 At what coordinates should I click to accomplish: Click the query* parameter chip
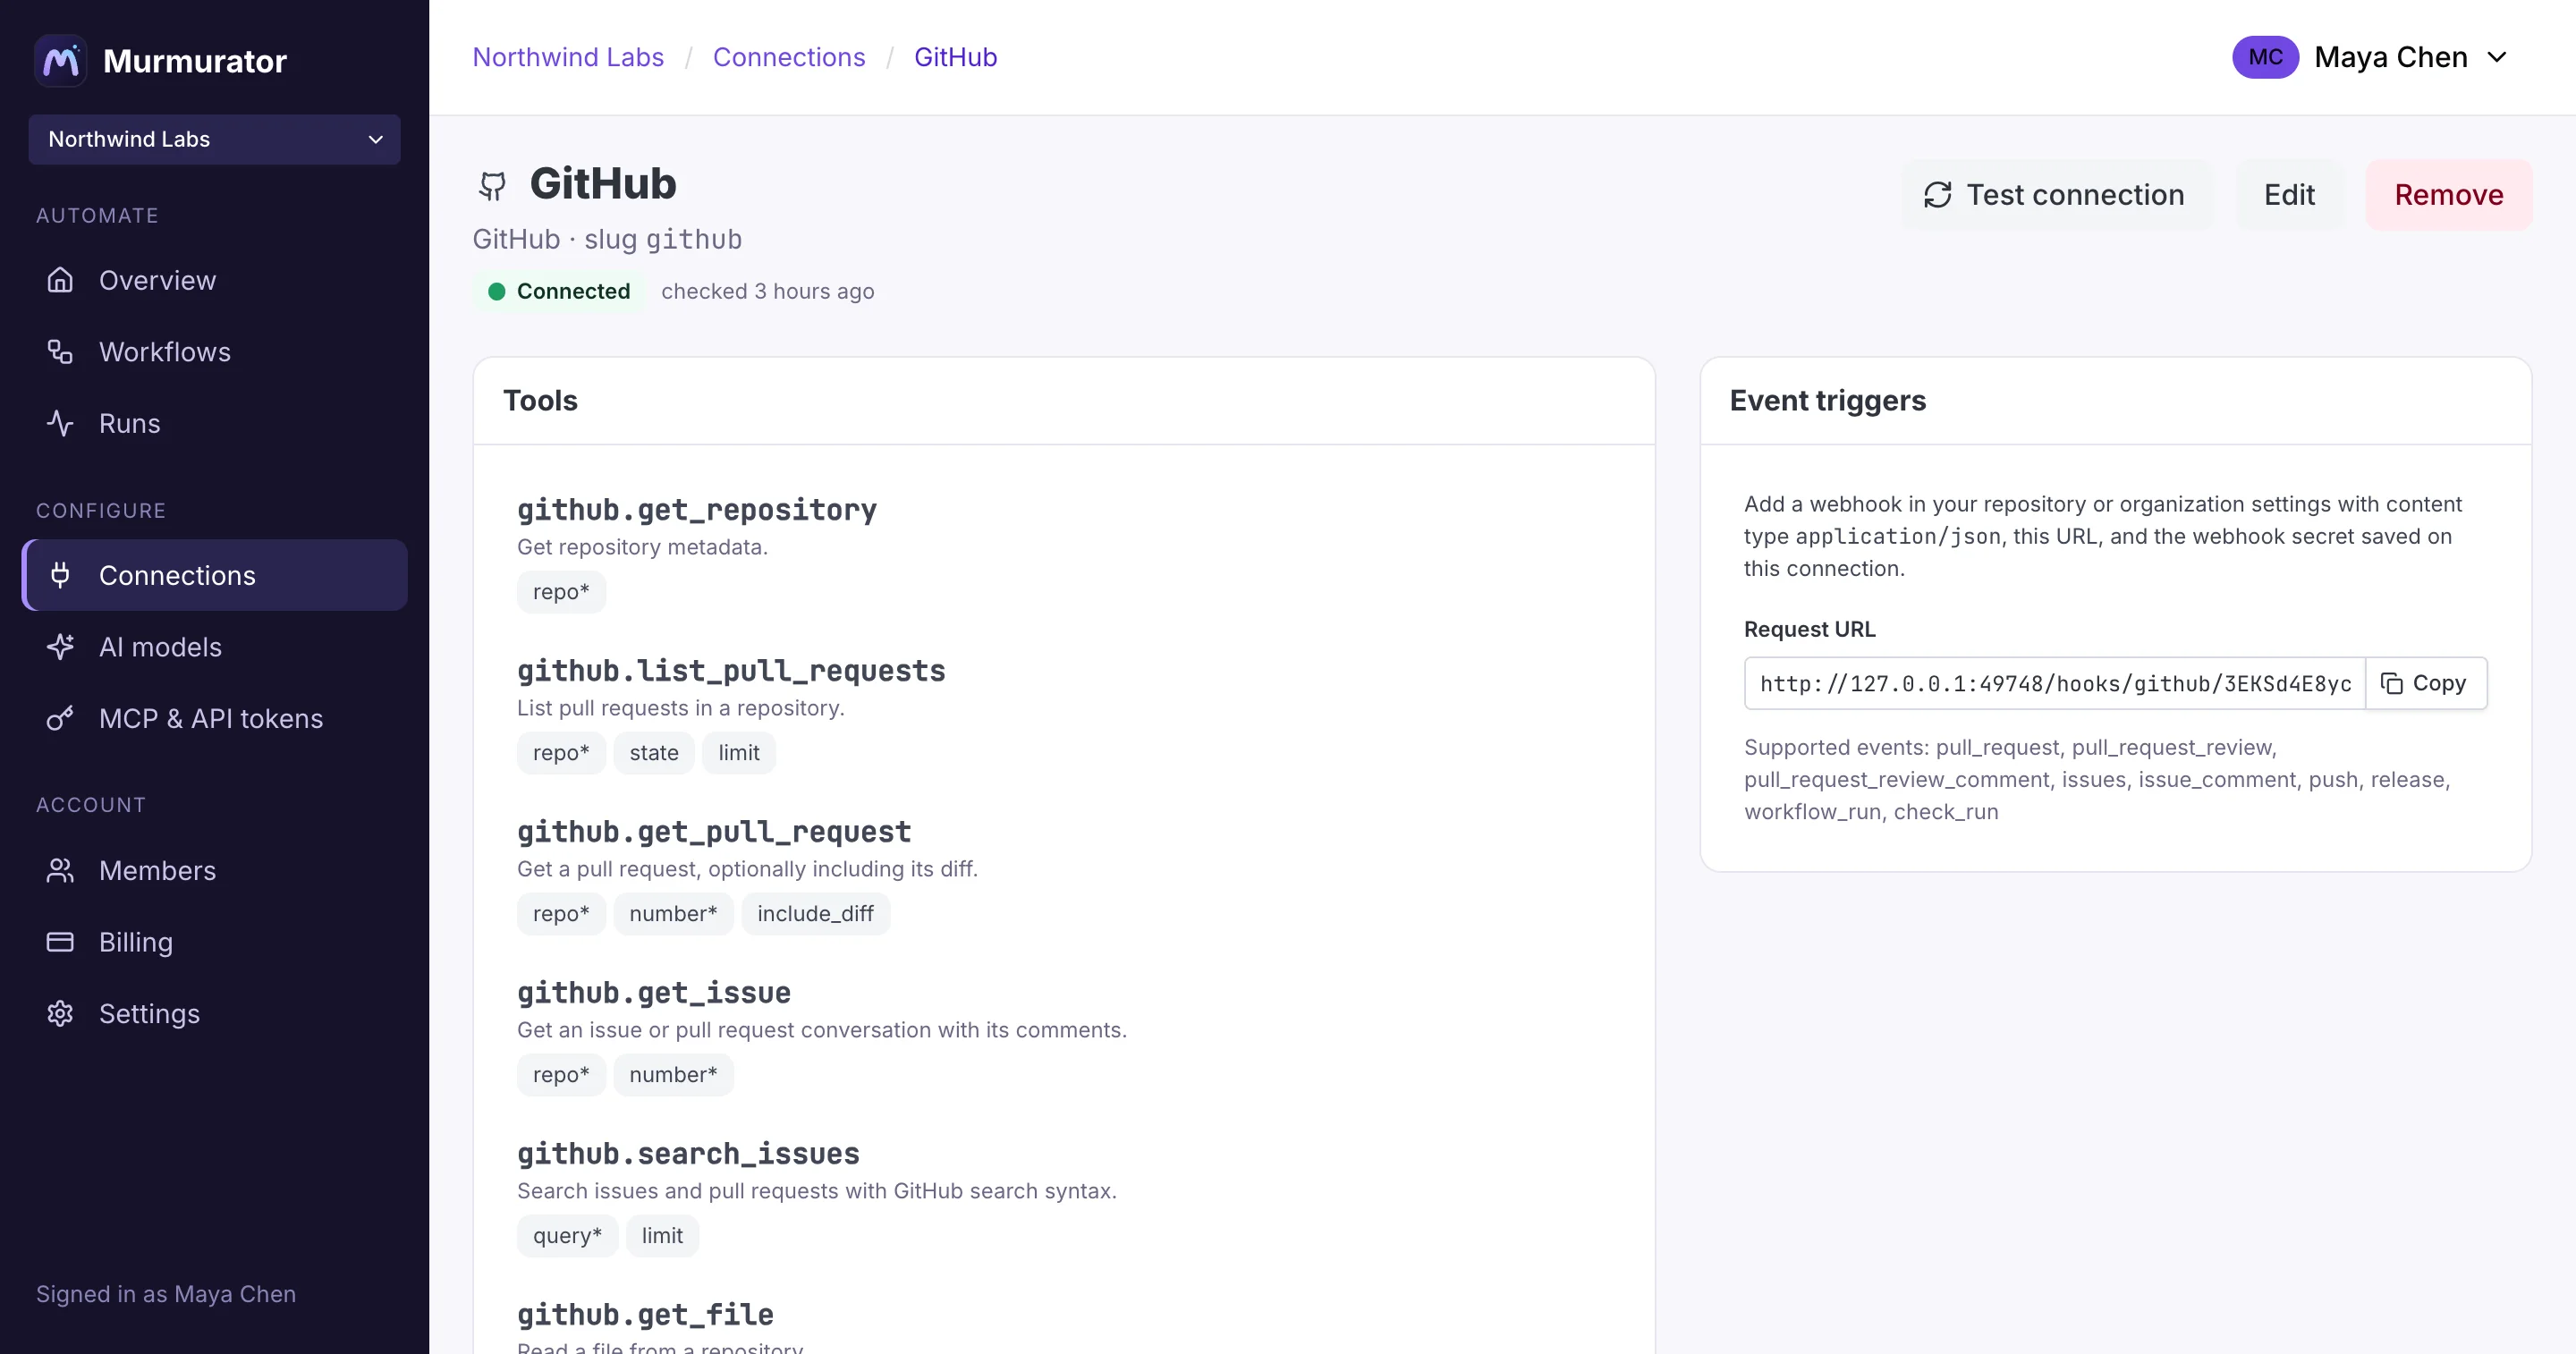pyautogui.click(x=567, y=1236)
